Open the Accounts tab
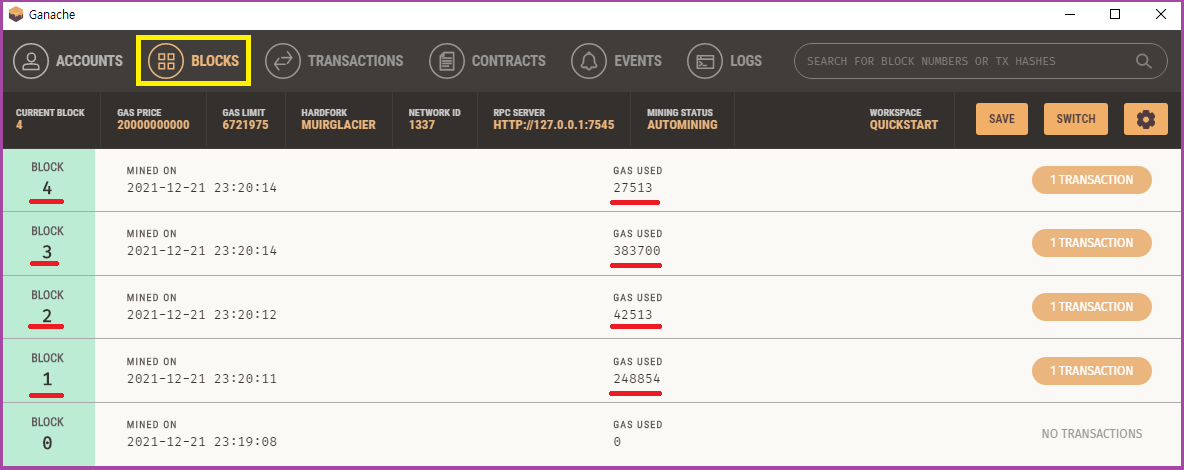Image resolution: width=1184 pixels, height=470 pixels. tap(68, 61)
